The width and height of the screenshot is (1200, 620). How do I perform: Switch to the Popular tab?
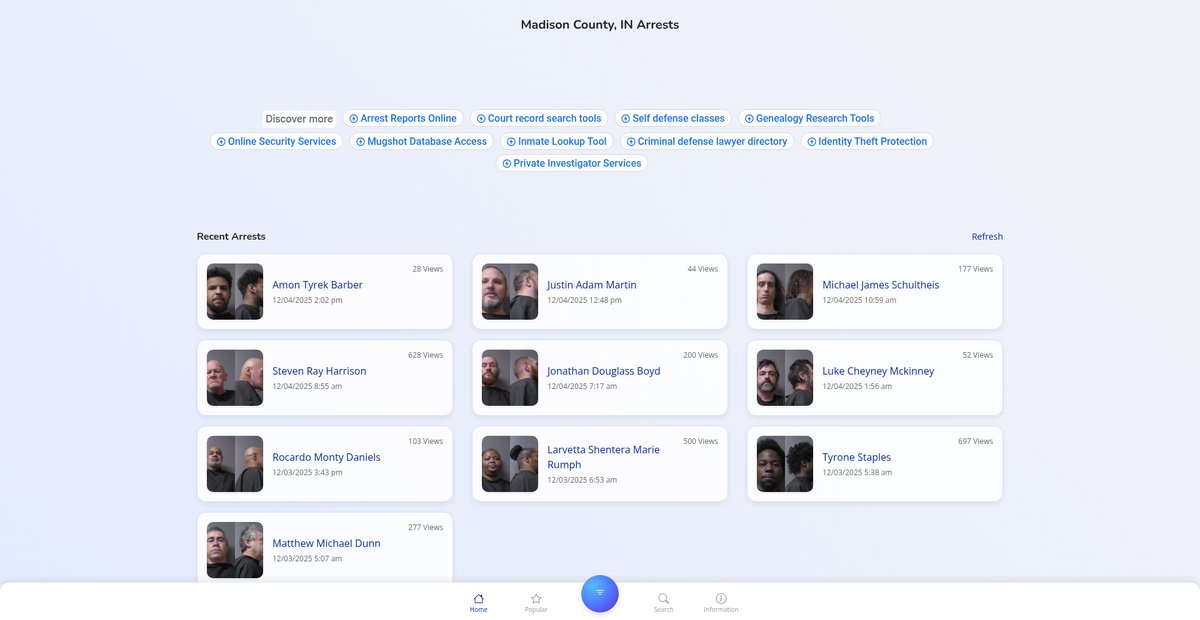pyautogui.click(x=536, y=602)
